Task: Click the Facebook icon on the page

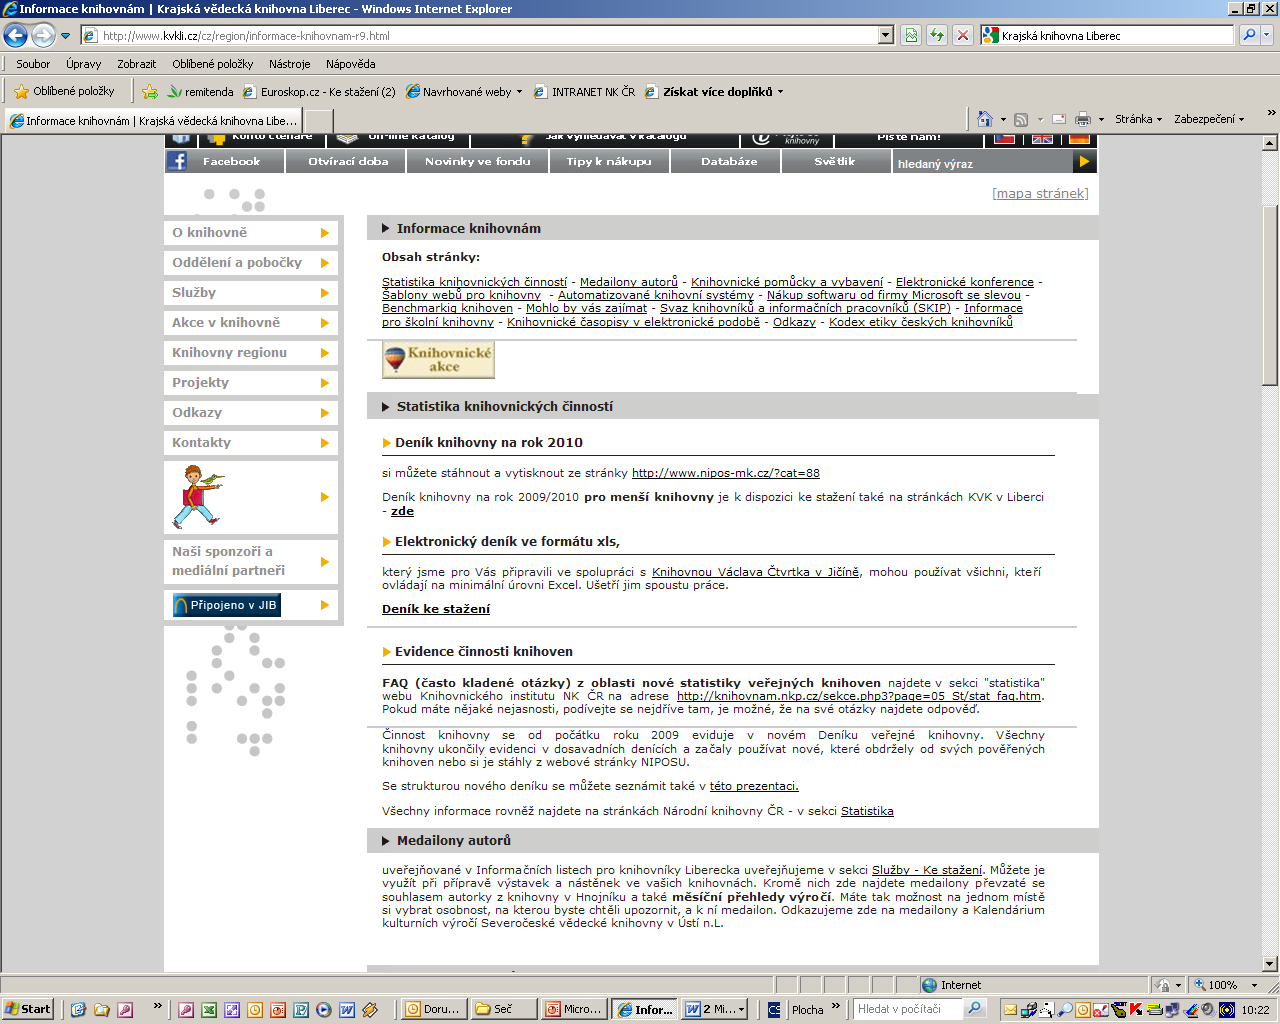Action: point(177,161)
